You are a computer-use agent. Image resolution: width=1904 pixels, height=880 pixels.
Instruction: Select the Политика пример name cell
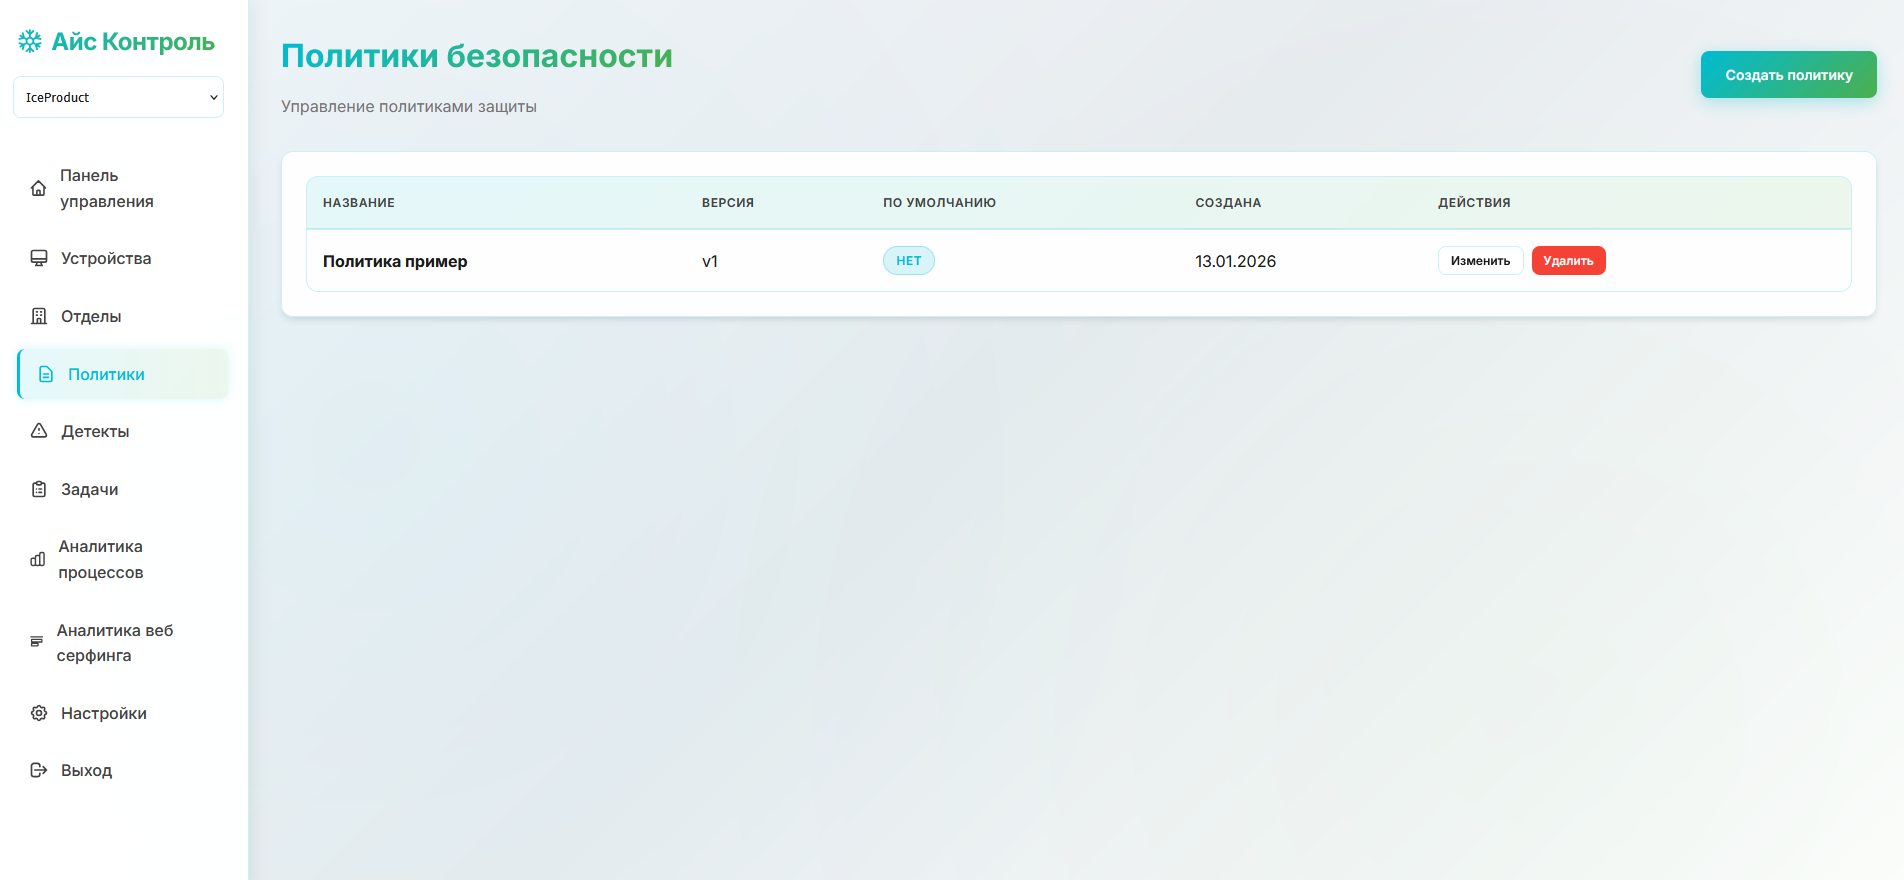click(395, 261)
